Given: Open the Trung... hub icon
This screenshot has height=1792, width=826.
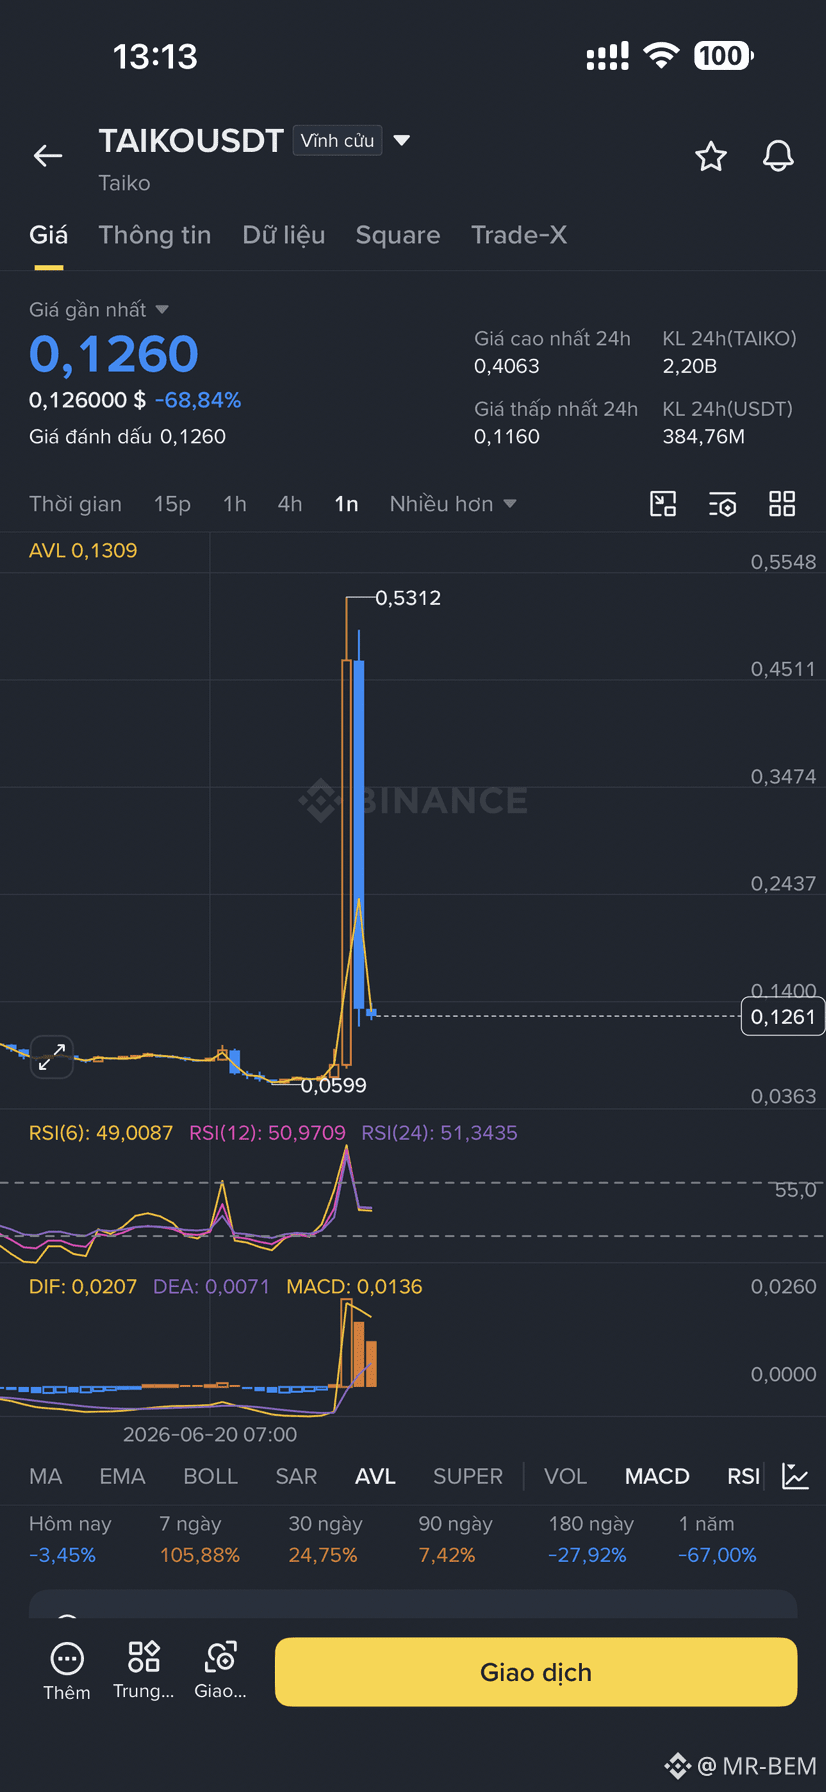Looking at the screenshot, I should click(x=144, y=1671).
